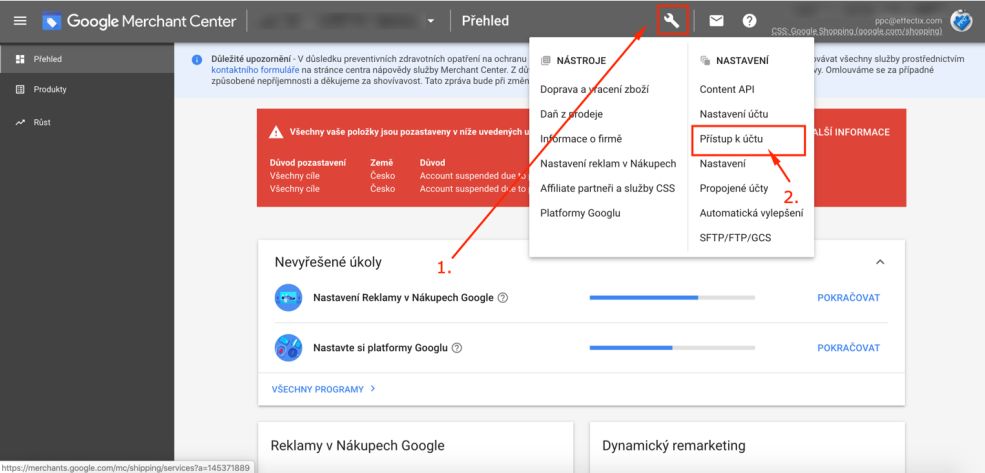985x473 pixels.
Task: Click the Nastavte si platformy Googlu icon
Action: (x=288, y=347)
